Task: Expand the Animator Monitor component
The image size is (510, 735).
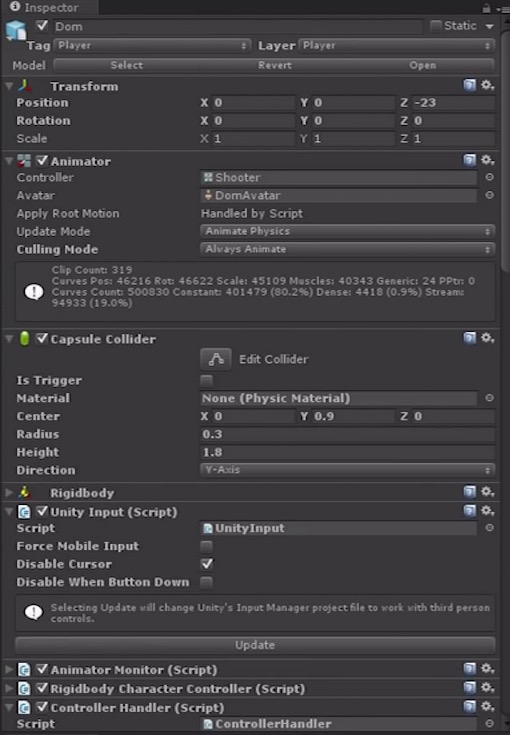Action: coord(9,669)
